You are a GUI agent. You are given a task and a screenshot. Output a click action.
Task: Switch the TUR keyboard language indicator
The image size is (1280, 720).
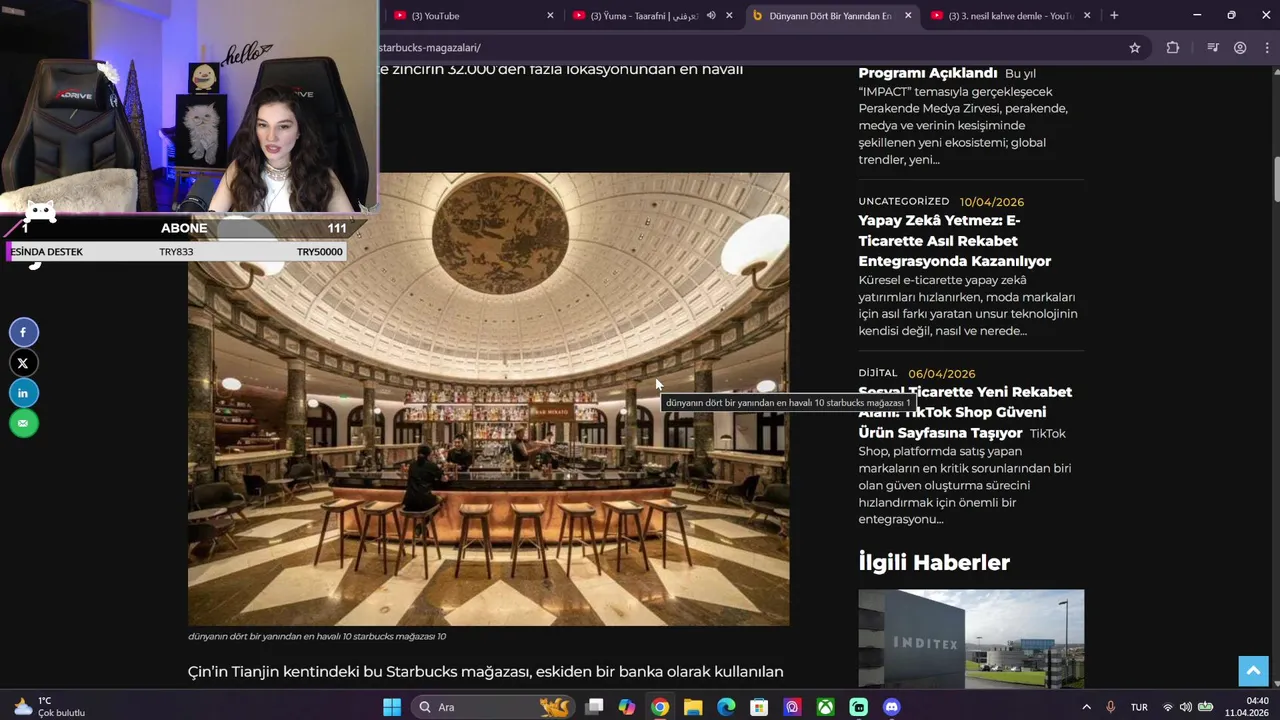pos(1139,707)
